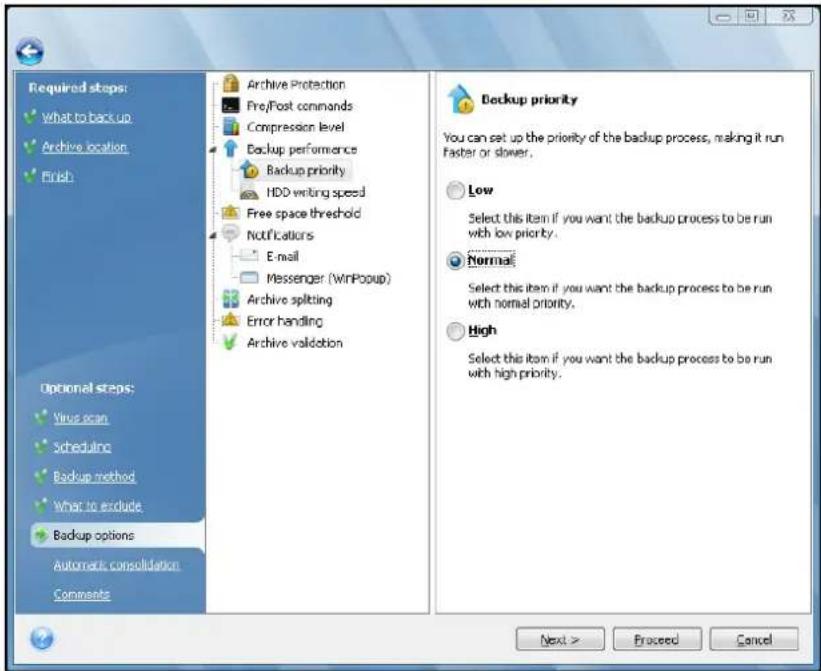This screenshot has width=821, height=671.
Task: Click the Backup priority header icon
Action: [461, 99]
